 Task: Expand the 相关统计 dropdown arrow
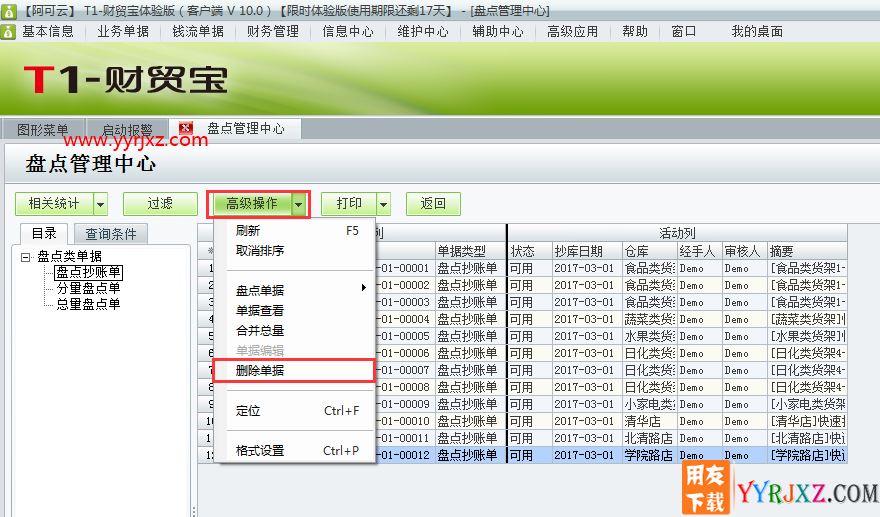(100, 204)
